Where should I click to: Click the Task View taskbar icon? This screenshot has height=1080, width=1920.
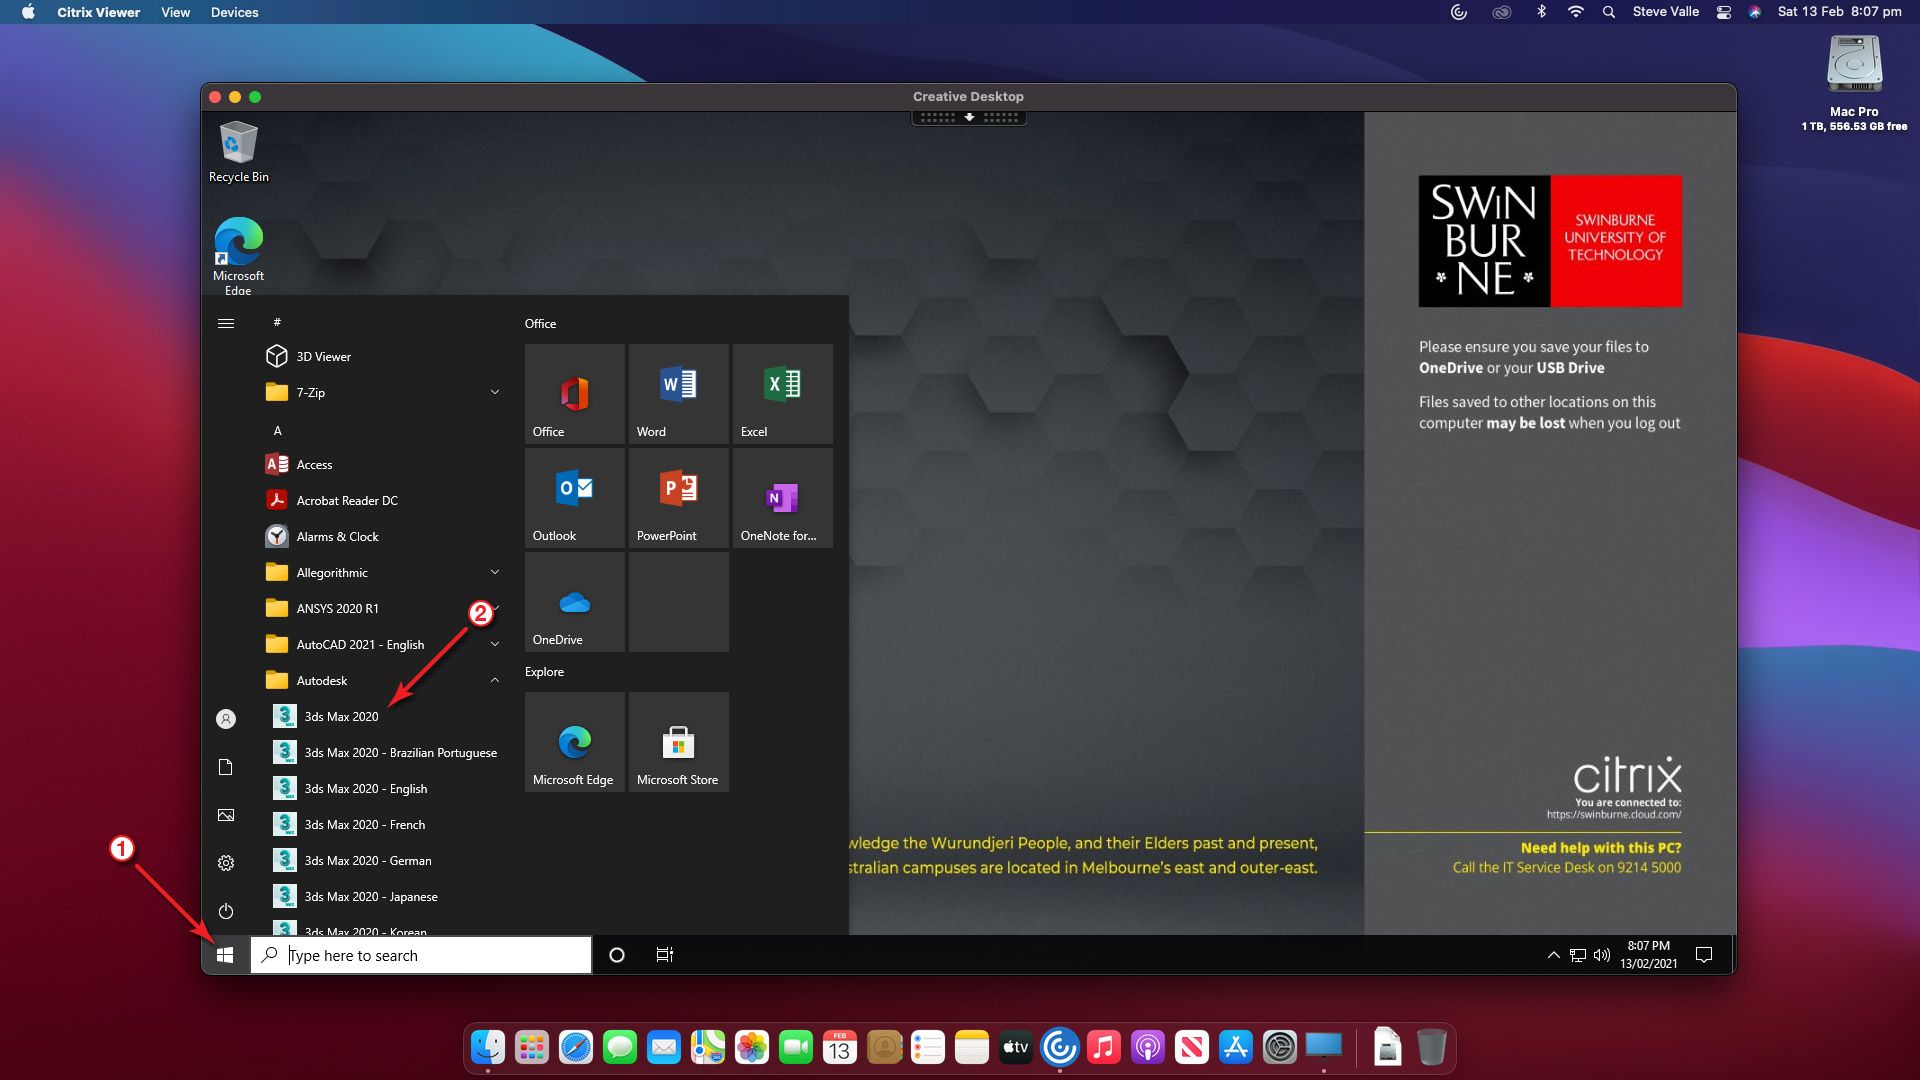point(664,955)
